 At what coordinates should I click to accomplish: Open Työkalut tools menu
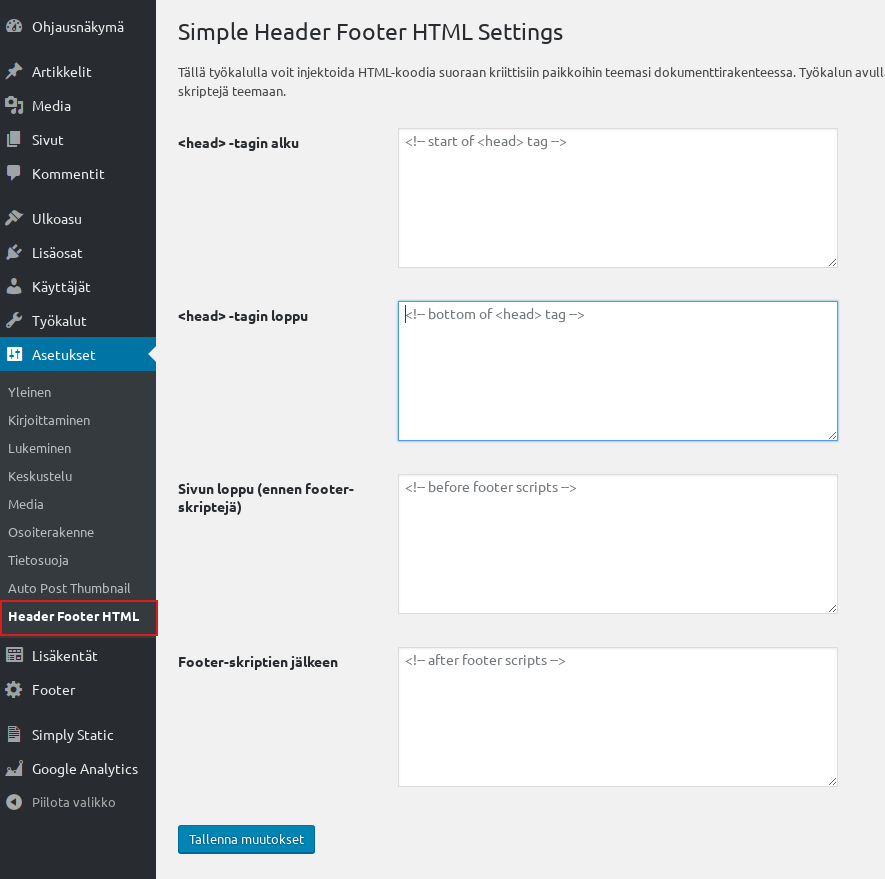tap(78, 320)
